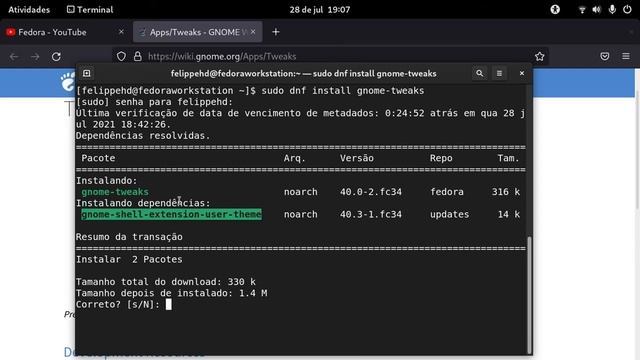Close the Apps/Tweaks - GNOME tab
Viewport: 640px width, 360px height.
click(x=253, y=32)
